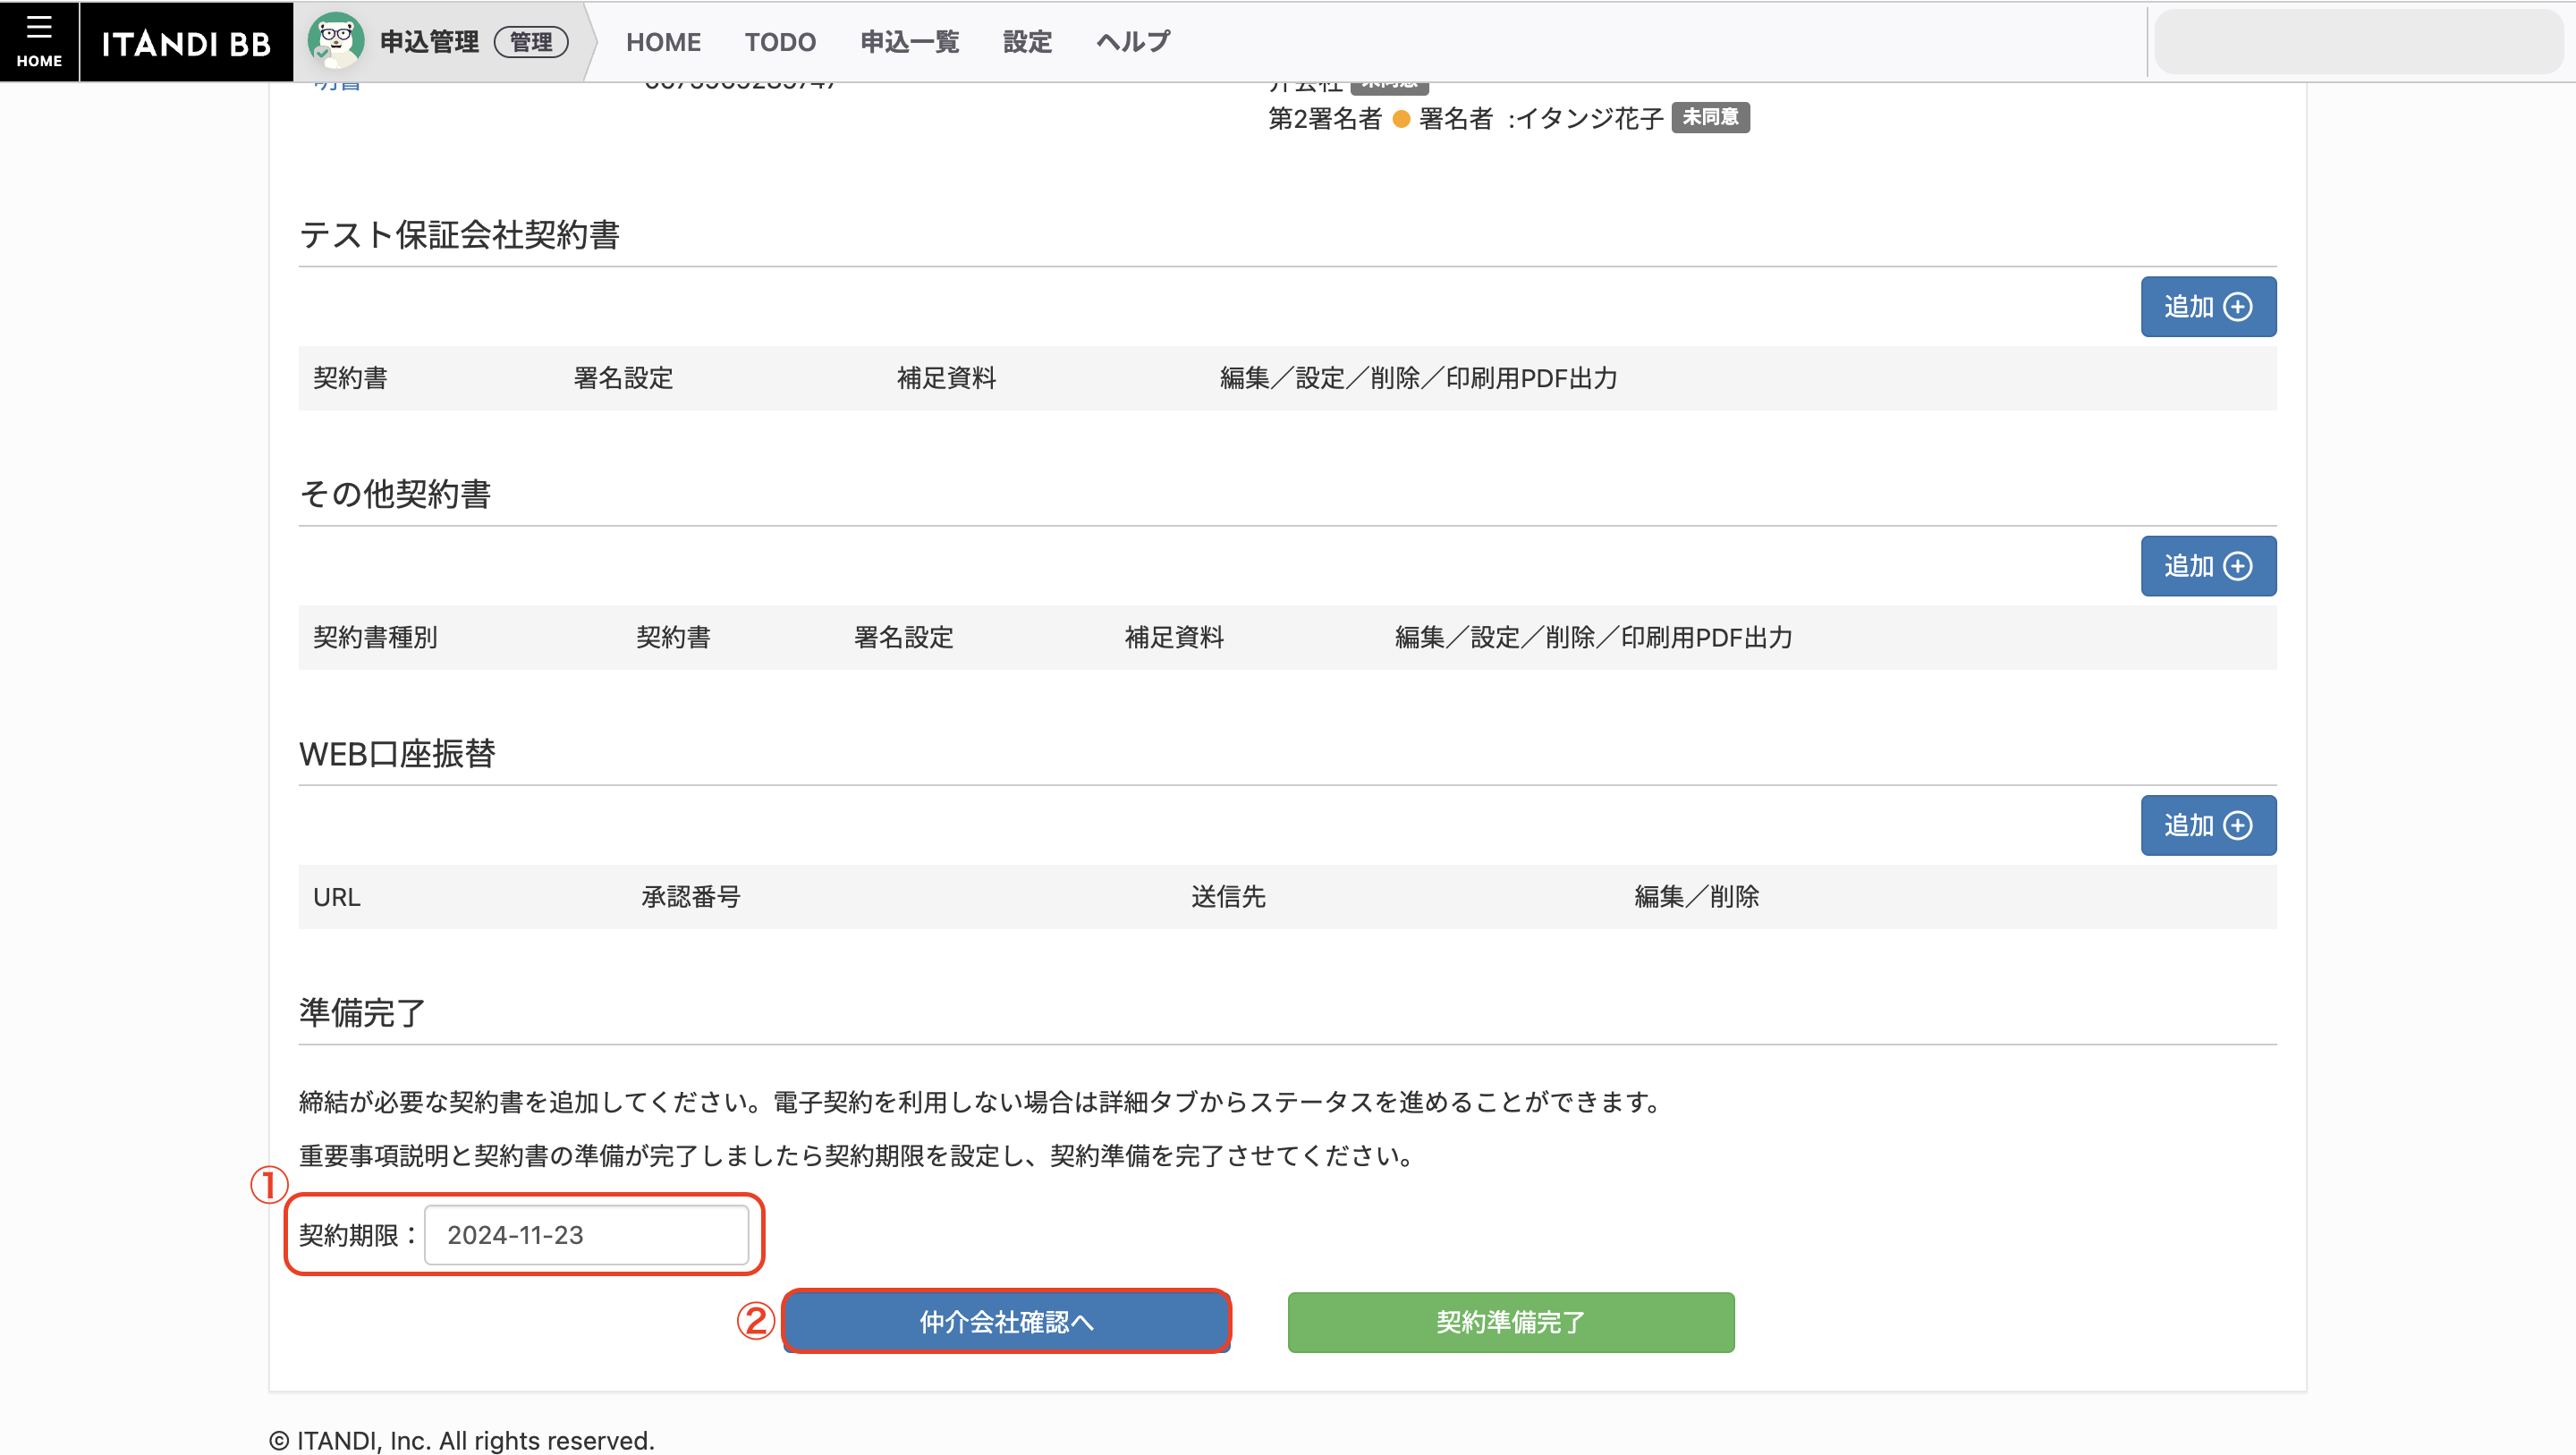The width and height of the screenshot is (2576, 1455).
Task: Click the URL column header
Action: (x=336, y=896)
